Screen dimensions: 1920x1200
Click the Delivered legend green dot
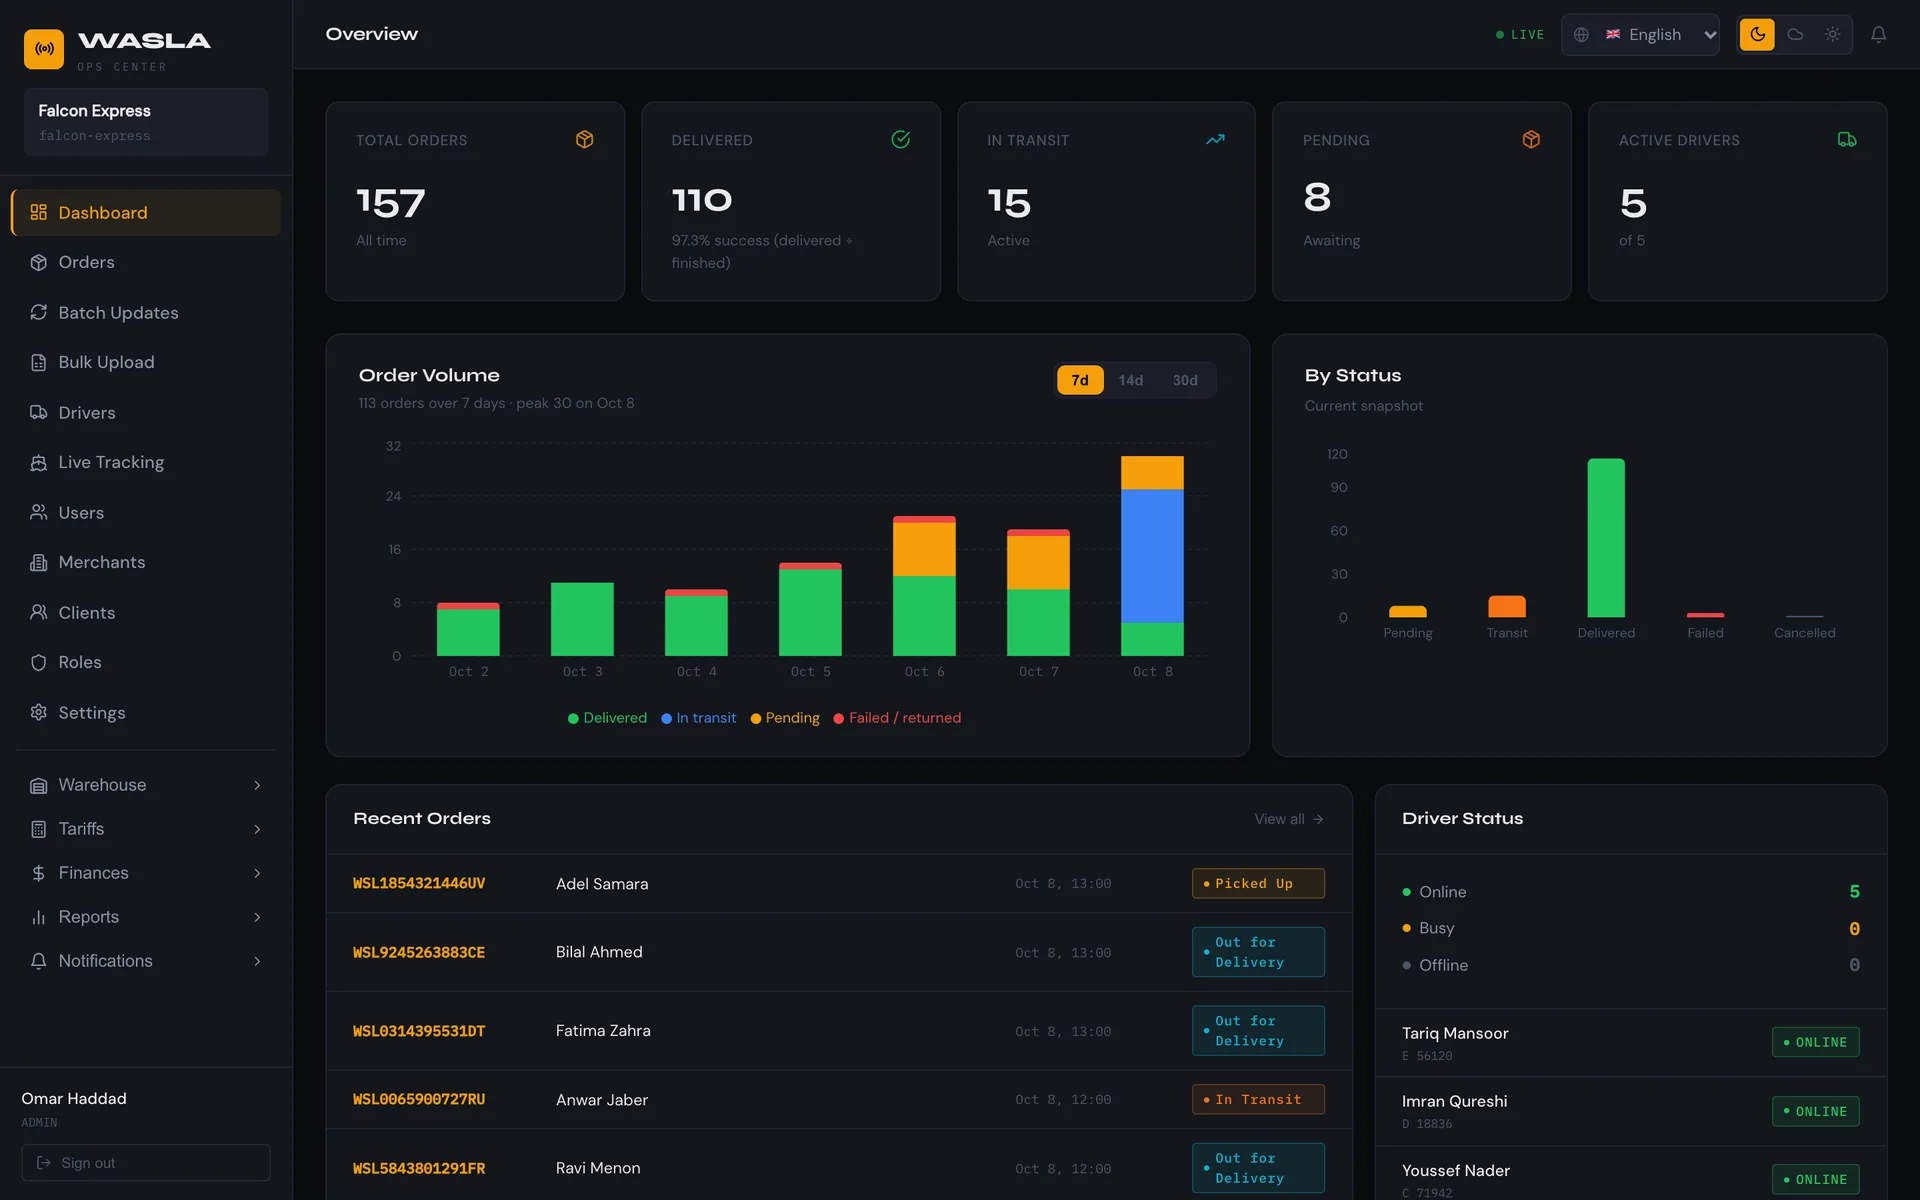(x=573, y=718)
